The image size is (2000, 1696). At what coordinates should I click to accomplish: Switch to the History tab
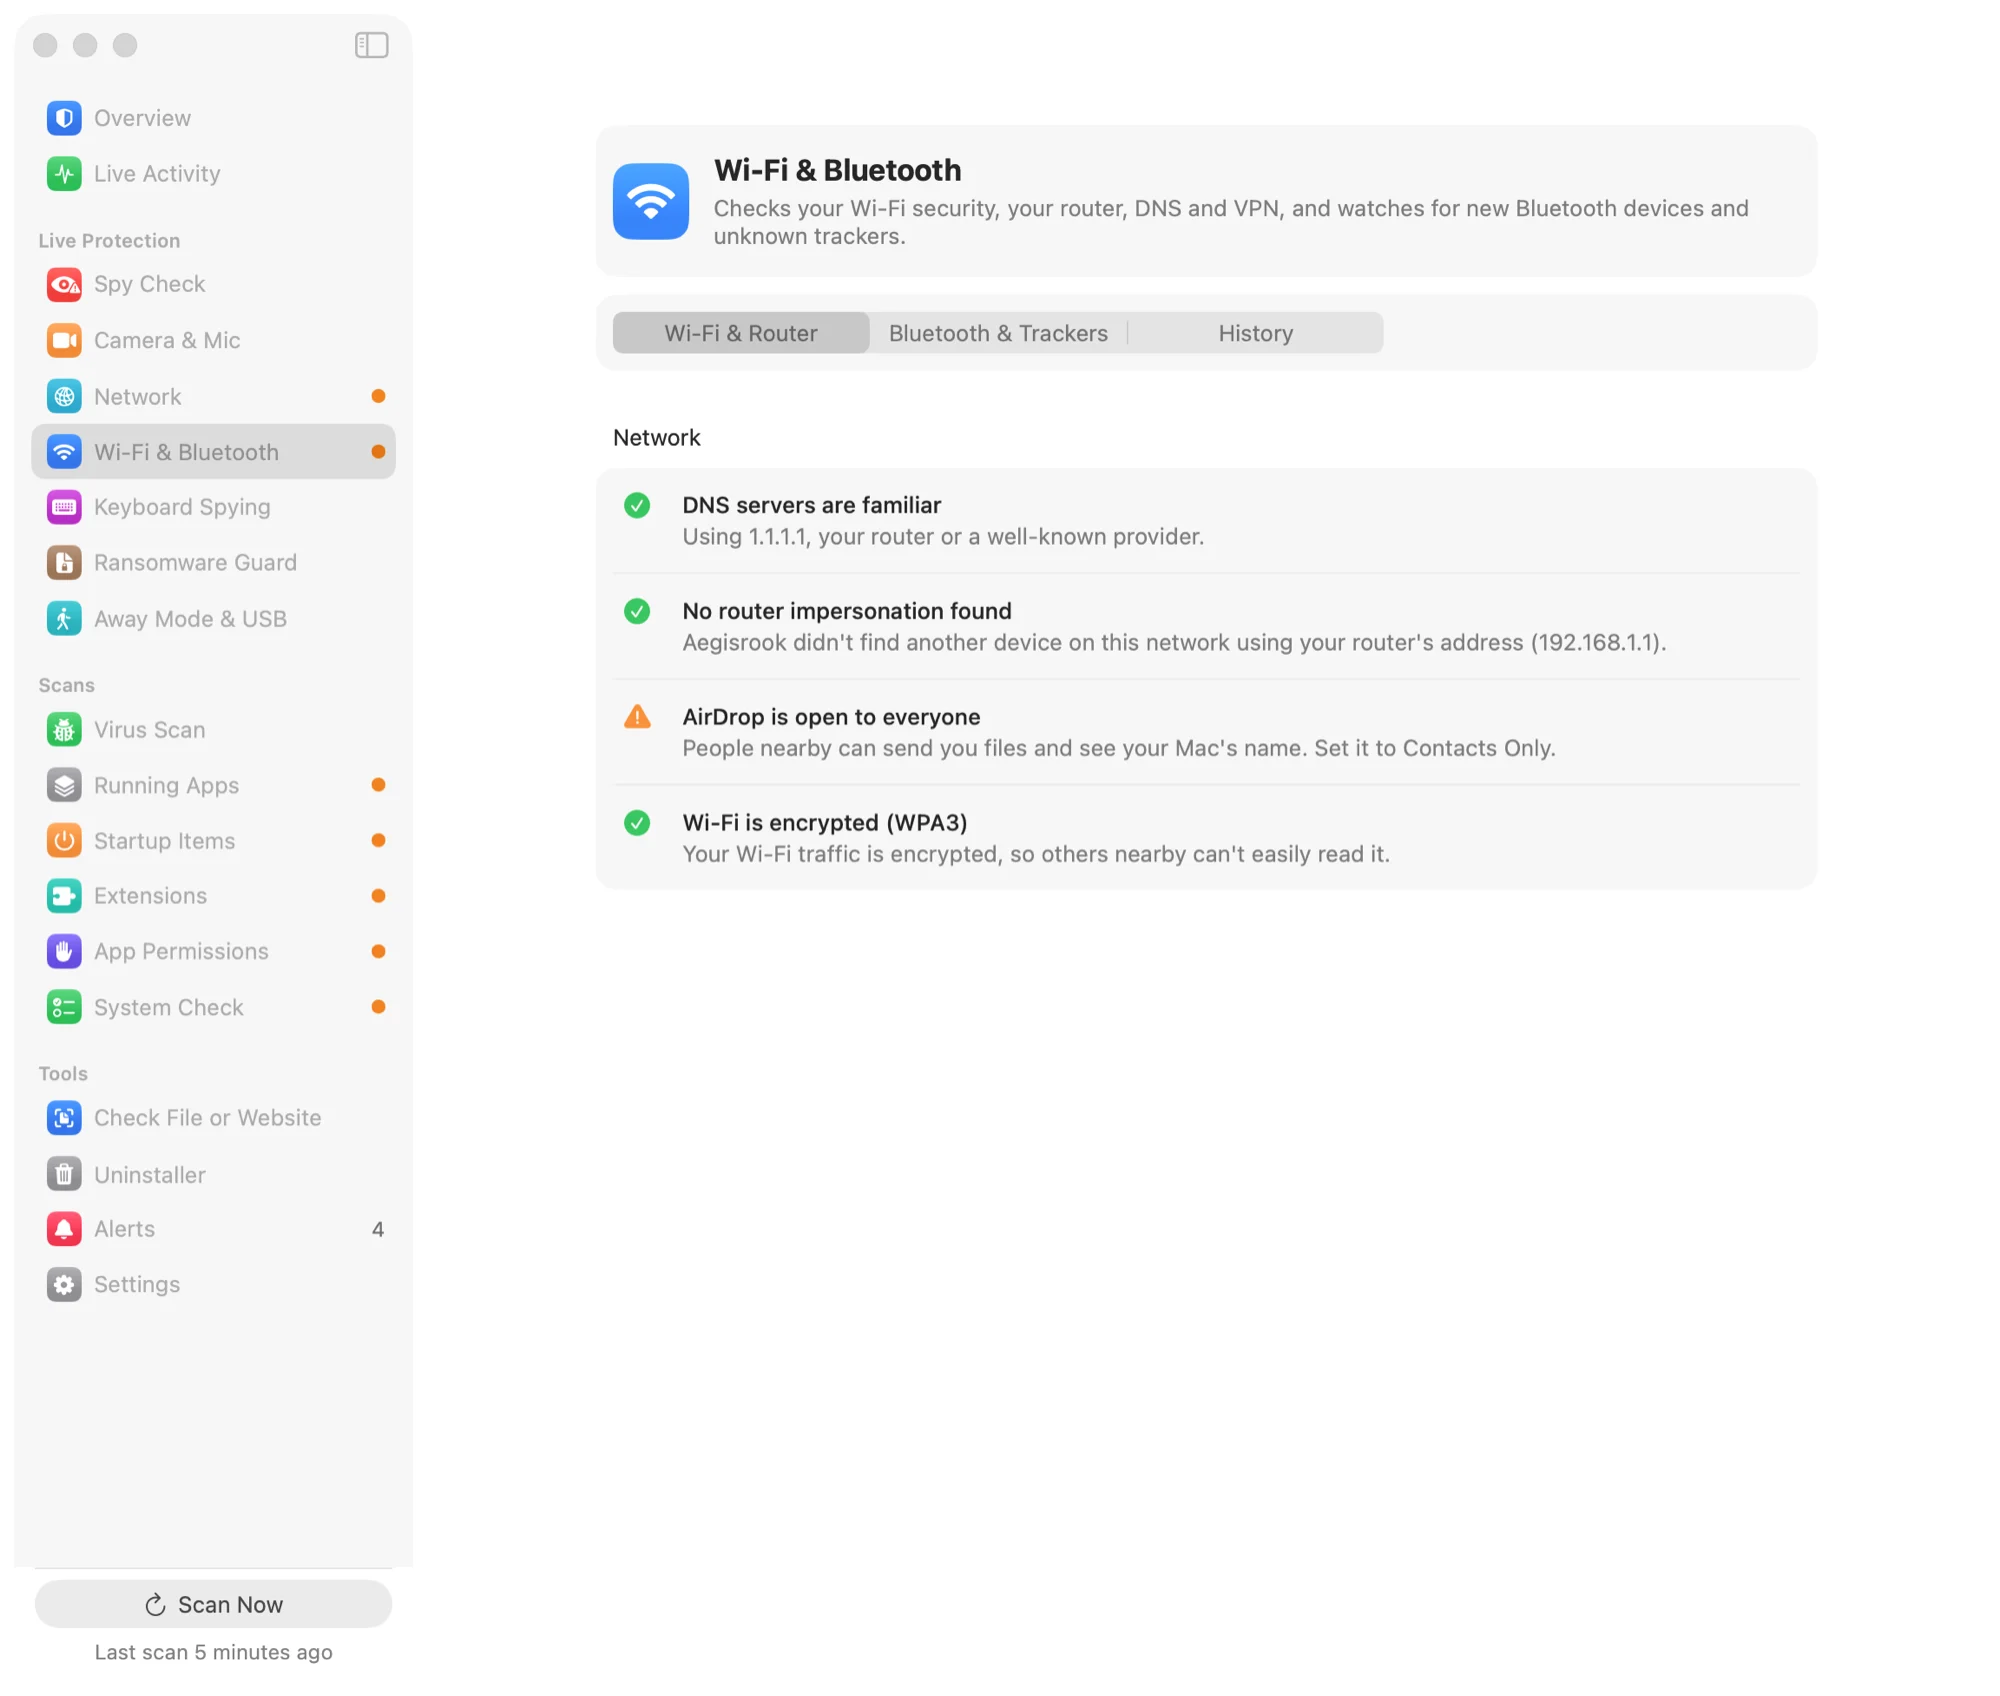[x=1255, y=333]
